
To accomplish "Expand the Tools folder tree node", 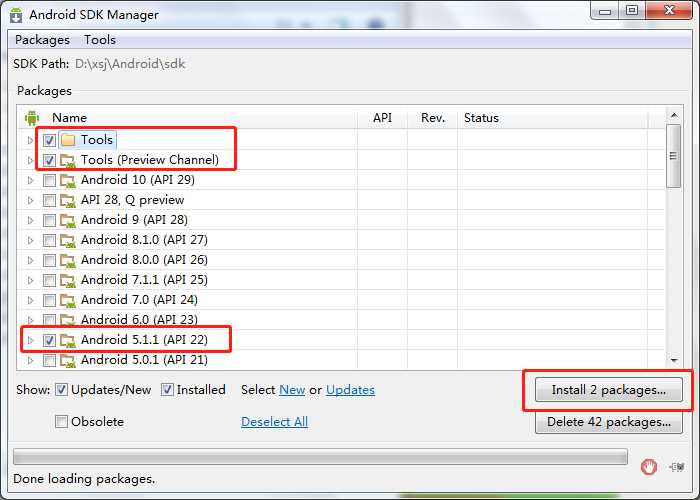I will [x=30, y=140].
